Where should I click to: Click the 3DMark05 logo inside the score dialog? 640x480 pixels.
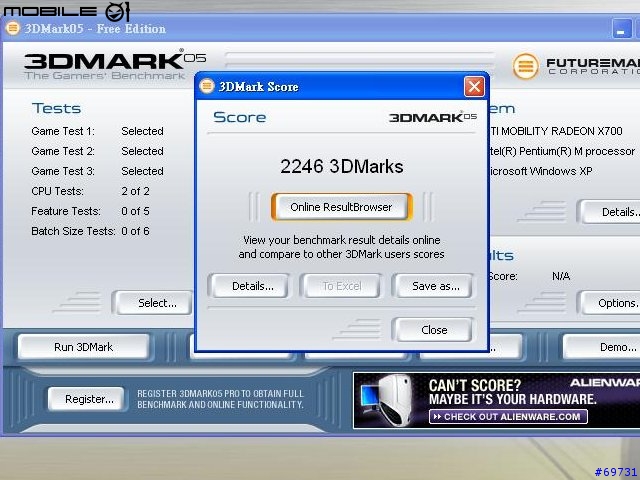click(433, 117)
